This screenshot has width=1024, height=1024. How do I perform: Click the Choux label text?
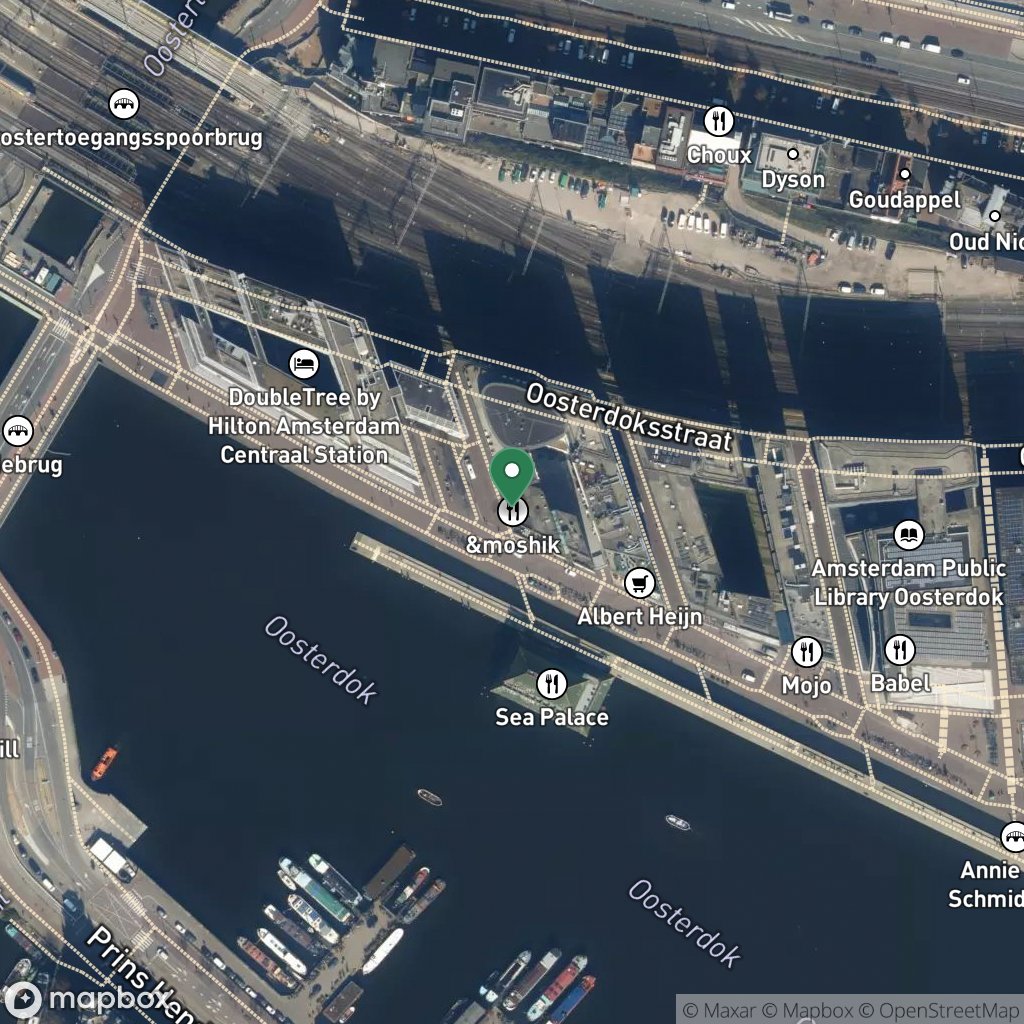pyautogui.click(x=719, y=155)
